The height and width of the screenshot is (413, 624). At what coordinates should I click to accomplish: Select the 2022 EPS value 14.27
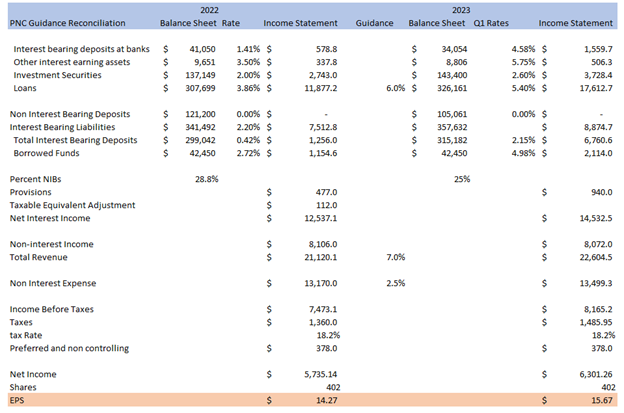pos(321,400)
